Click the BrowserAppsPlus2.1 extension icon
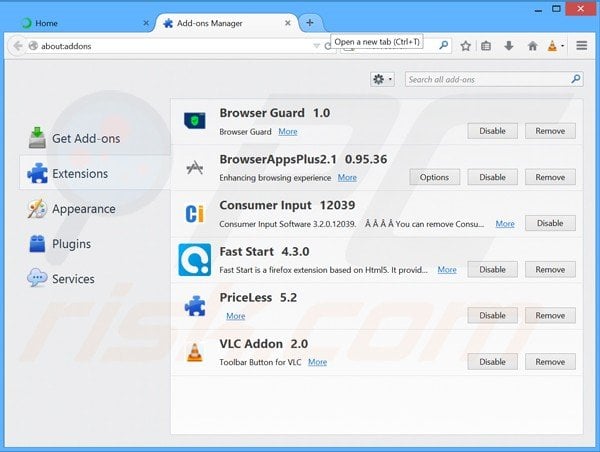The height and width of the screenshot is (452, 600). pos(195,168)
